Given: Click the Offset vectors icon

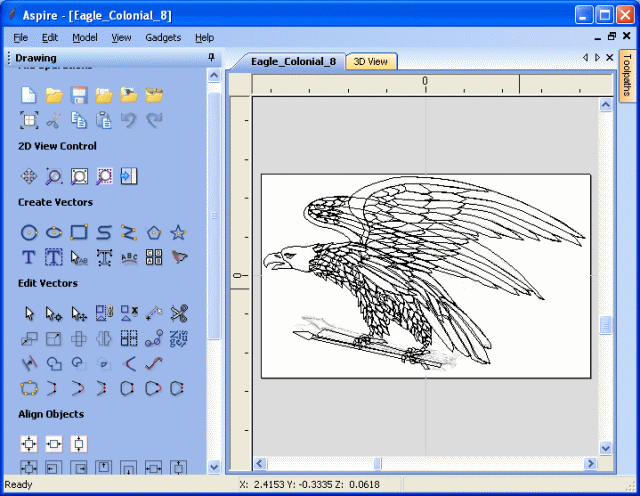Looking at the screenshot, I should tap(29, 363).
